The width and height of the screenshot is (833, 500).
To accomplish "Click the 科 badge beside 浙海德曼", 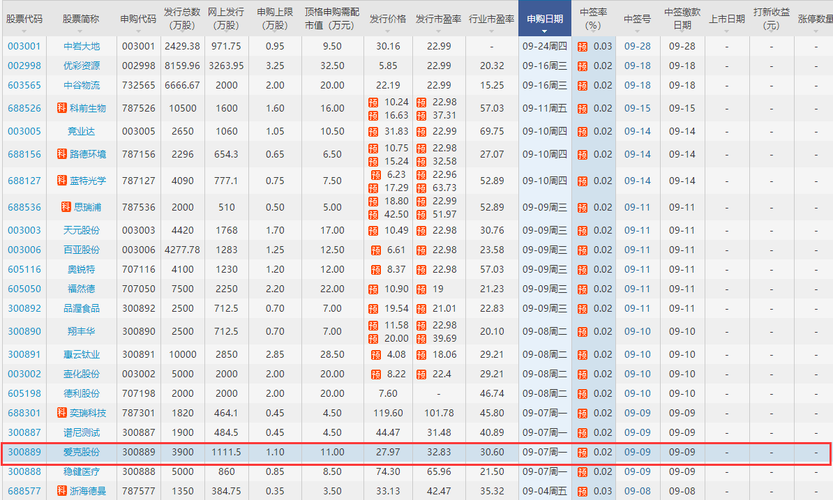I will [62, 491].
